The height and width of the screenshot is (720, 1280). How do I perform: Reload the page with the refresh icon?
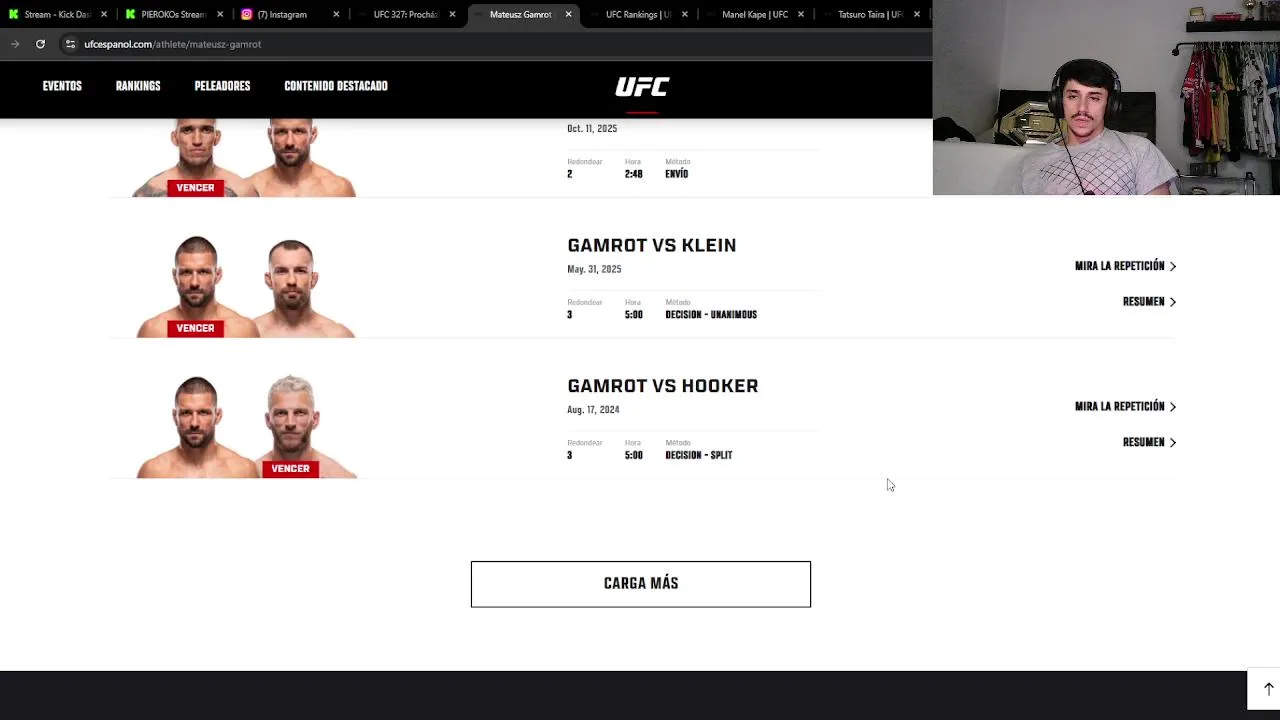tap(40, 44)
